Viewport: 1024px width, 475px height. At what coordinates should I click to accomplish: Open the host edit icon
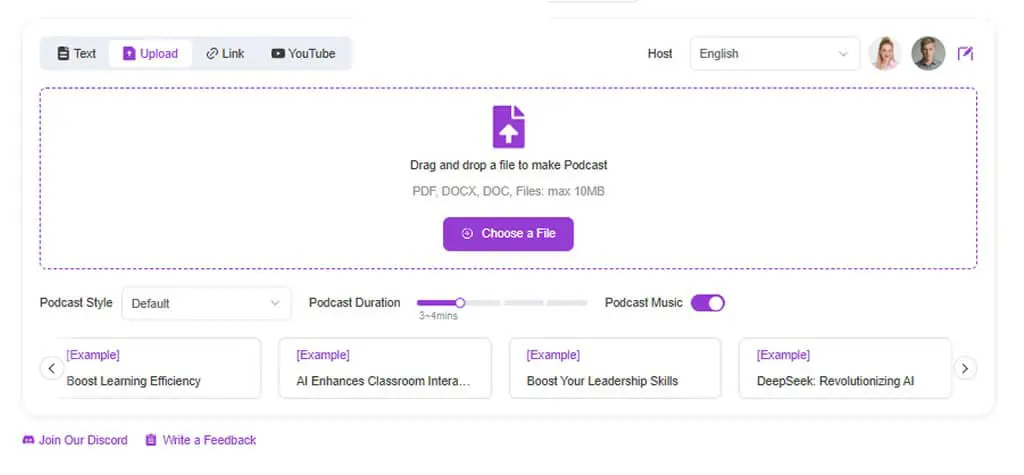[x=965, y=54]
